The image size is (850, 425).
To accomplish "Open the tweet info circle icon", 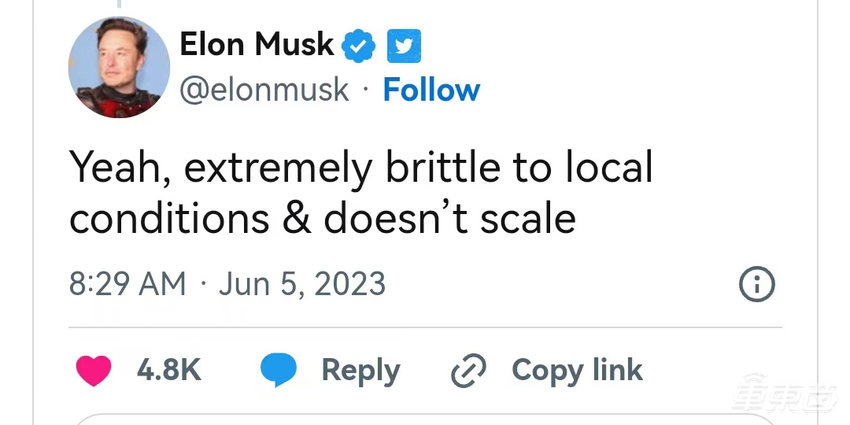I will (x=756, y=285).
